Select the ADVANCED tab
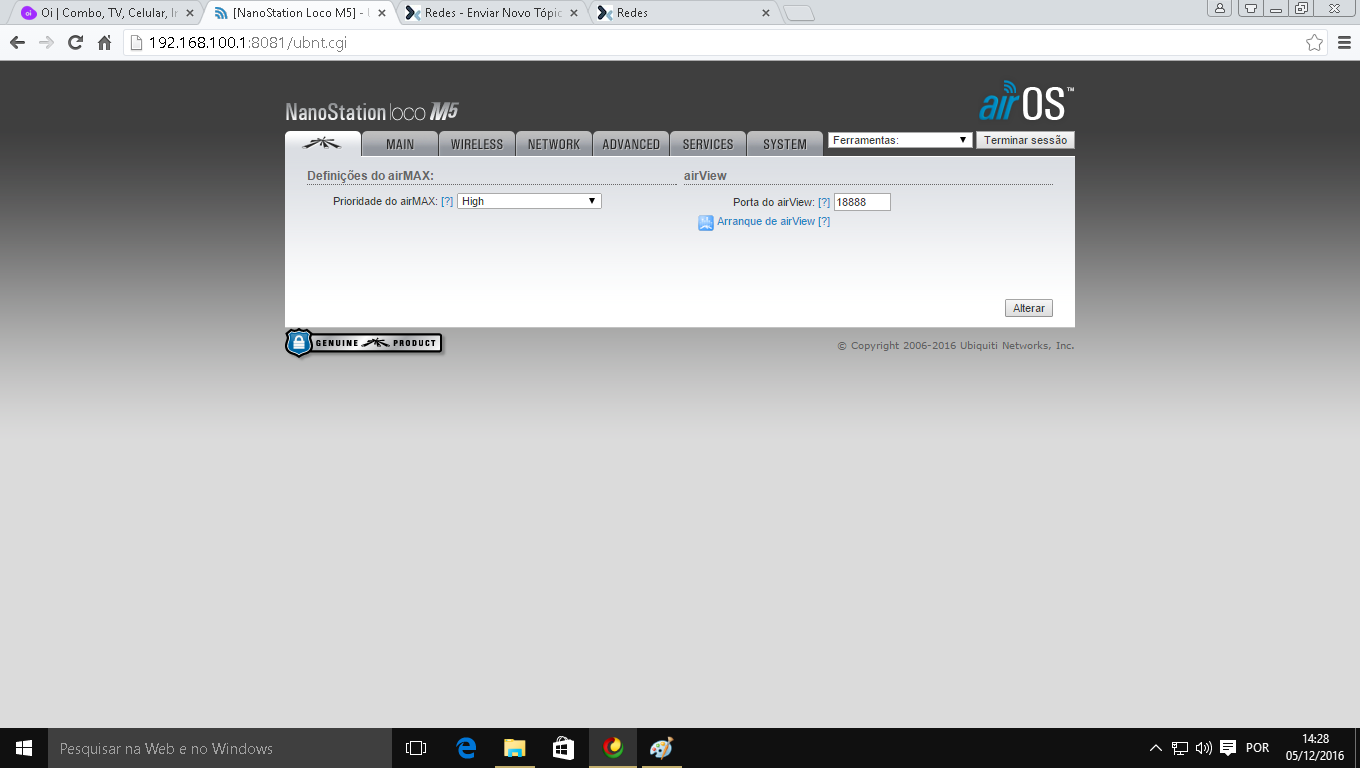1360x768 pixels. 631,144
